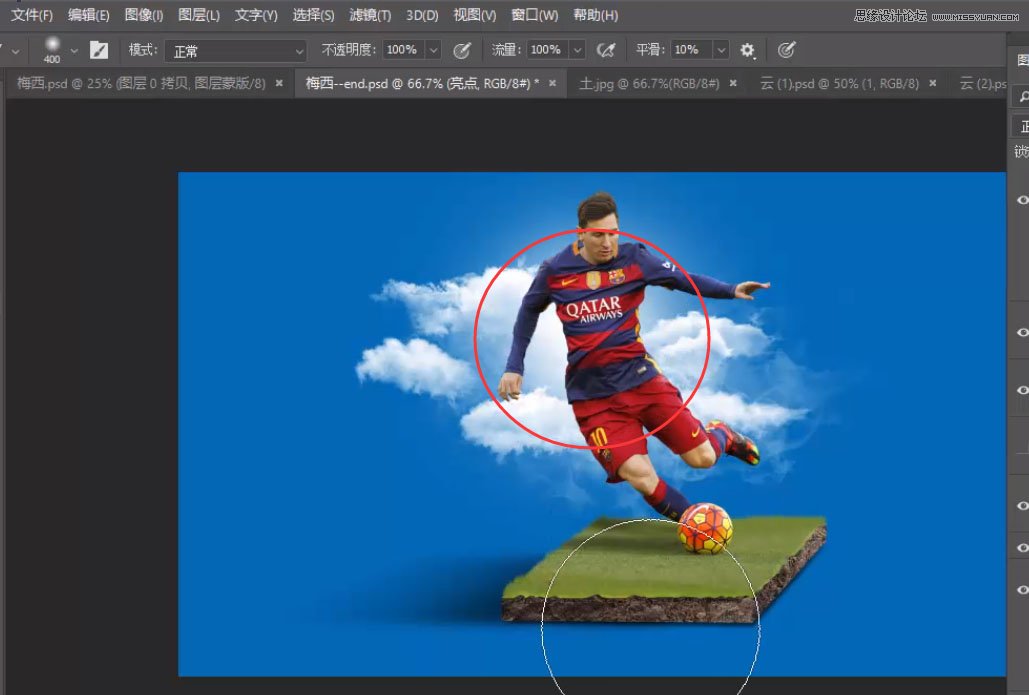Enable airbrush mode icon next to 流量
Screen dimensions: 1029x695
tap(605, 50)
